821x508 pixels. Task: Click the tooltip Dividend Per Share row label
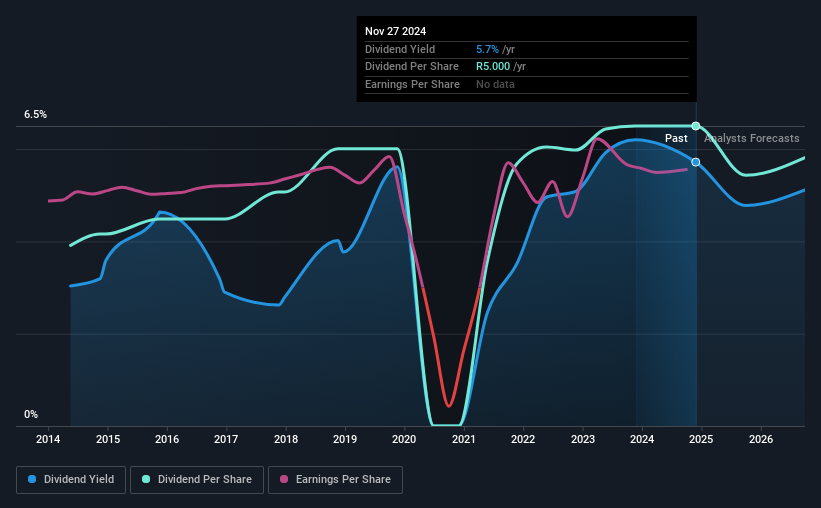click(412, 67)
